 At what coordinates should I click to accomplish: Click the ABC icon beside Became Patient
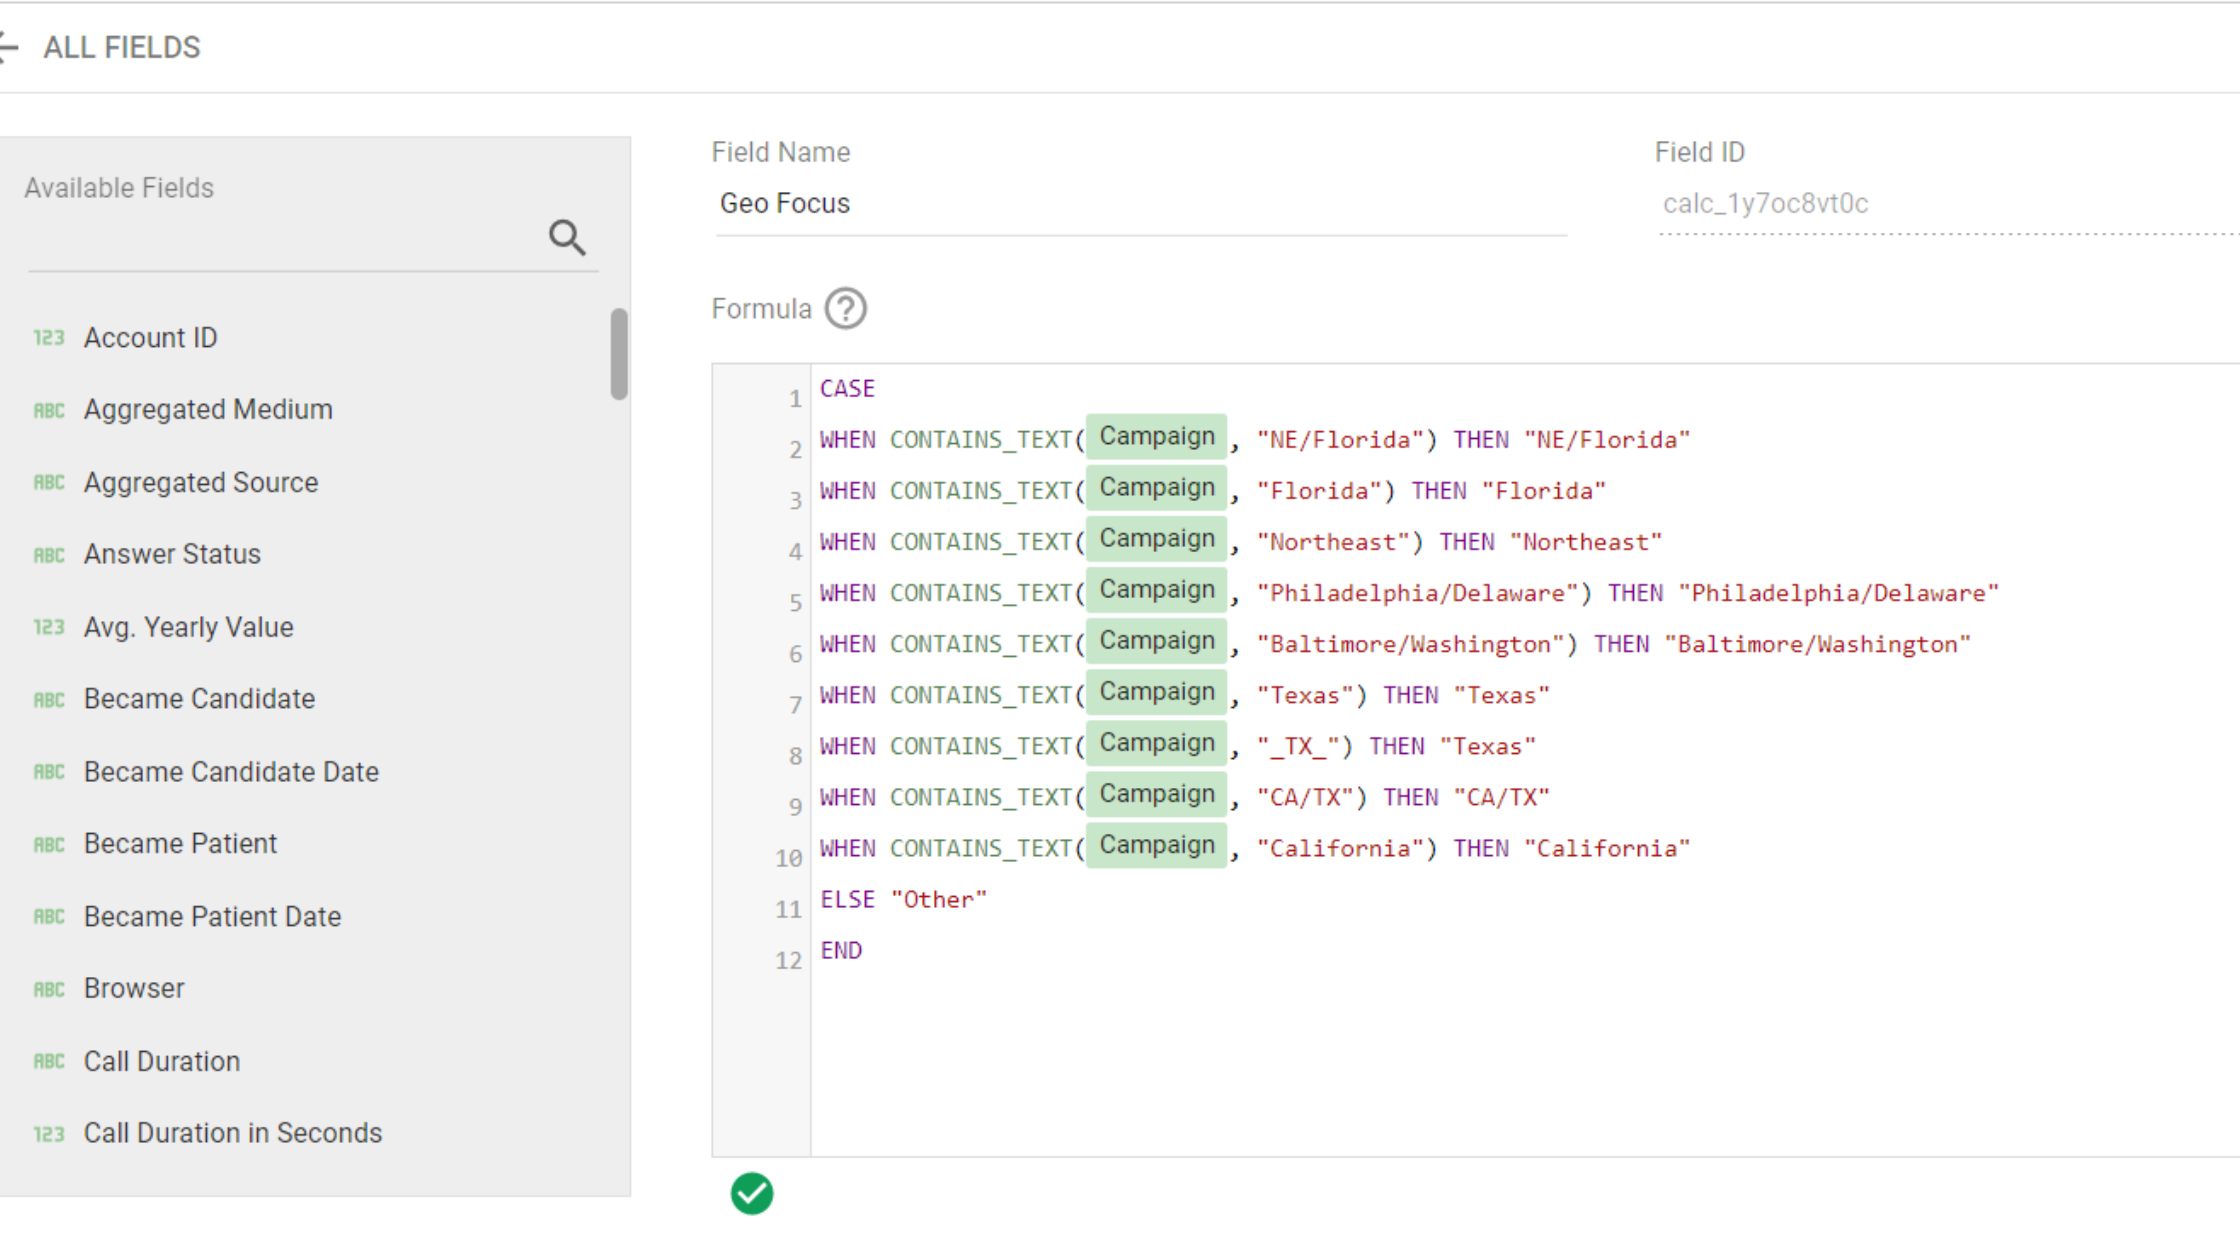[x=49, y=845]
